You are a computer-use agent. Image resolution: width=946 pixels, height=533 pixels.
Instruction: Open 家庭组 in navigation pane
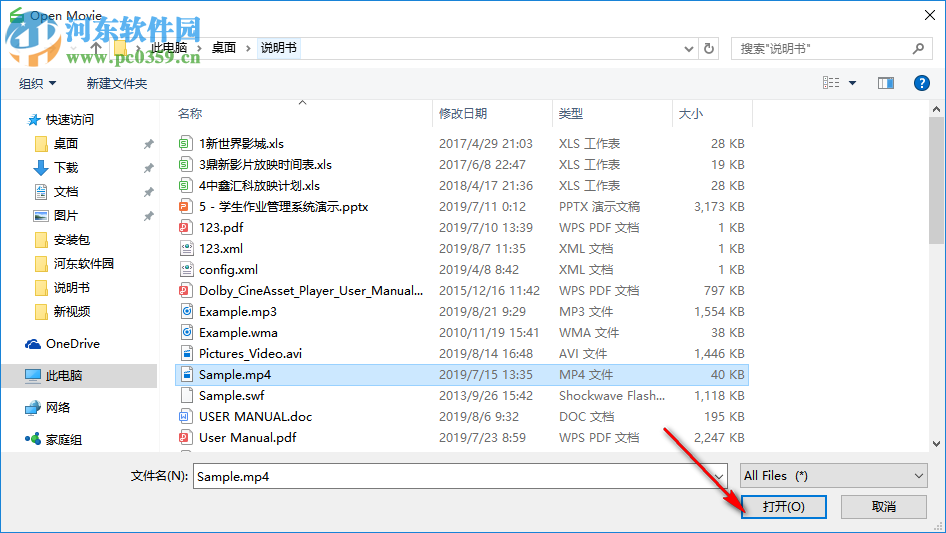tap(54, 439)
